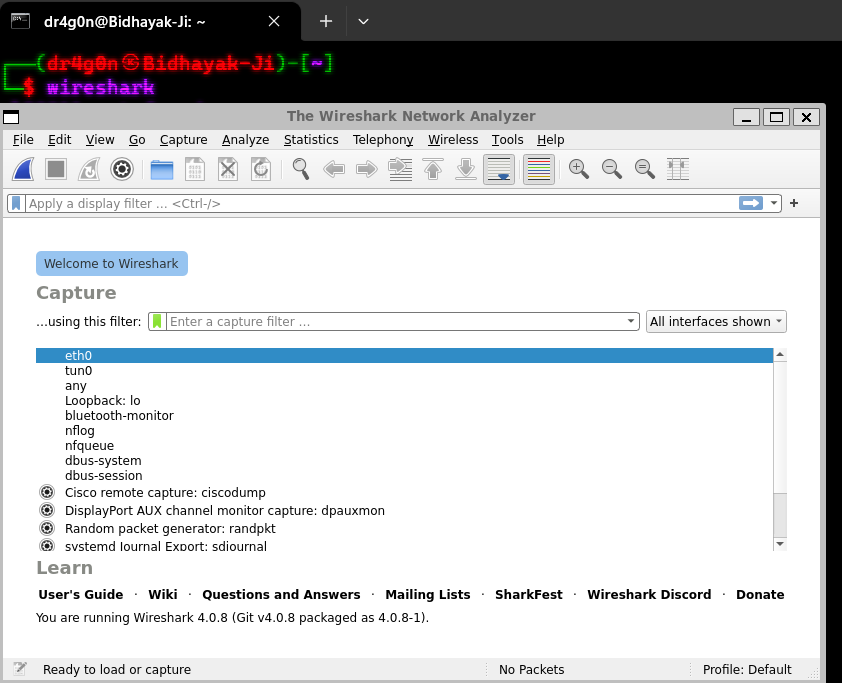This screenshot has width=842, height=683.
Task: Select Loopback: lo interface
Action: (404, 401)
